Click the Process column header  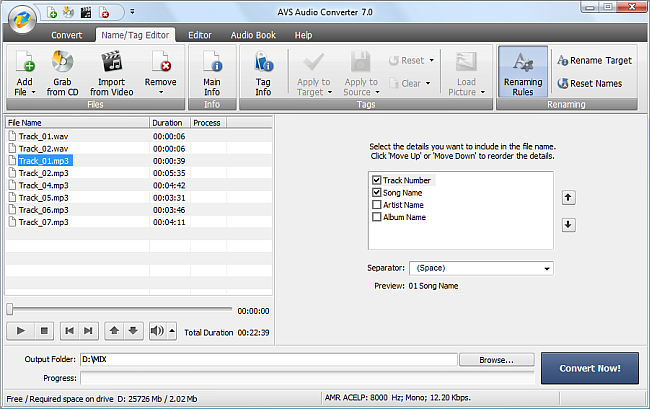point(209,123)
